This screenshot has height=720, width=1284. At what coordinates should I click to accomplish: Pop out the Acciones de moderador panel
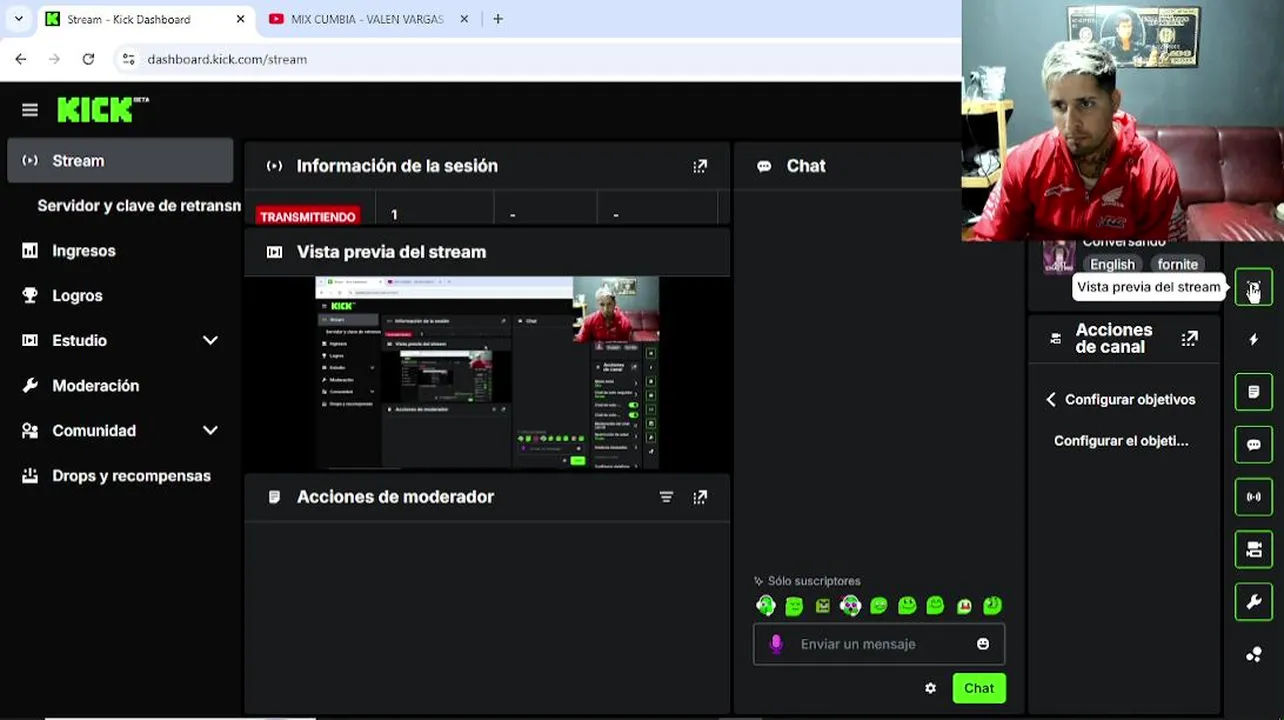point(700,497)
